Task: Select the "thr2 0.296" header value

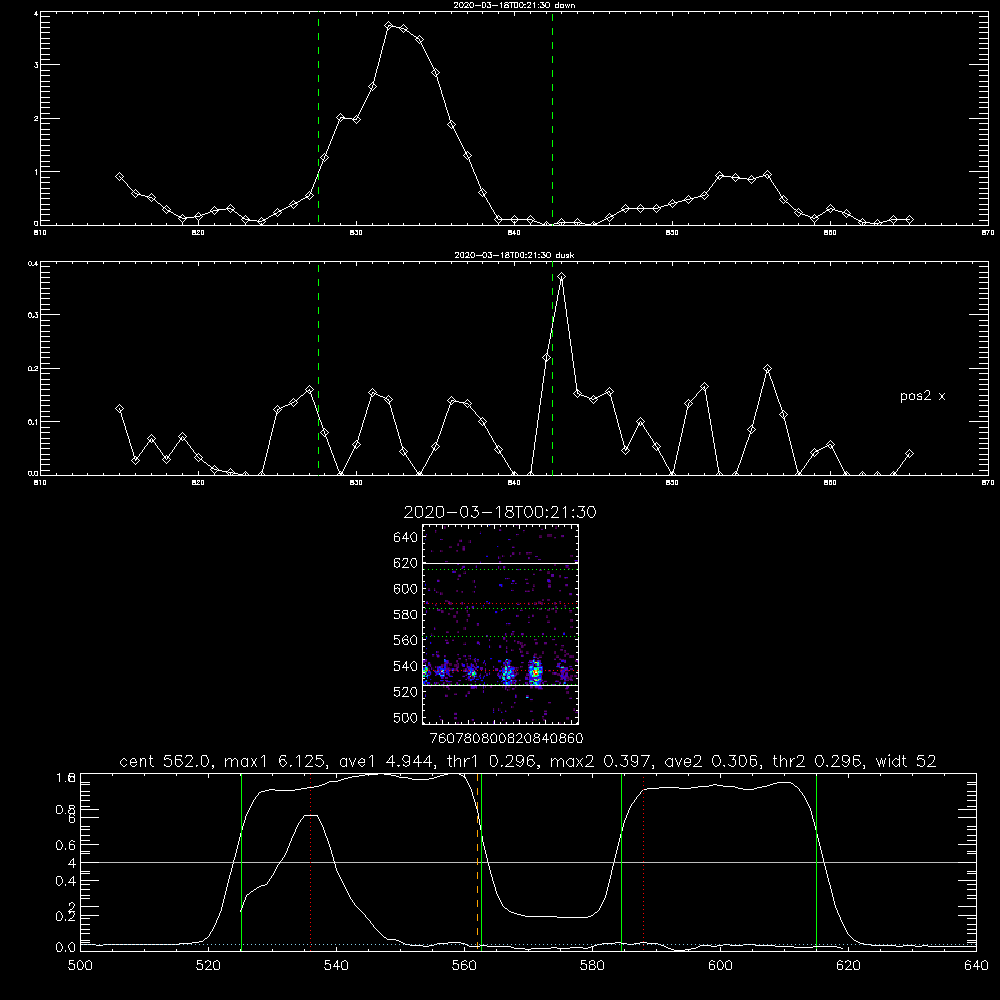Action: [818, 761]
